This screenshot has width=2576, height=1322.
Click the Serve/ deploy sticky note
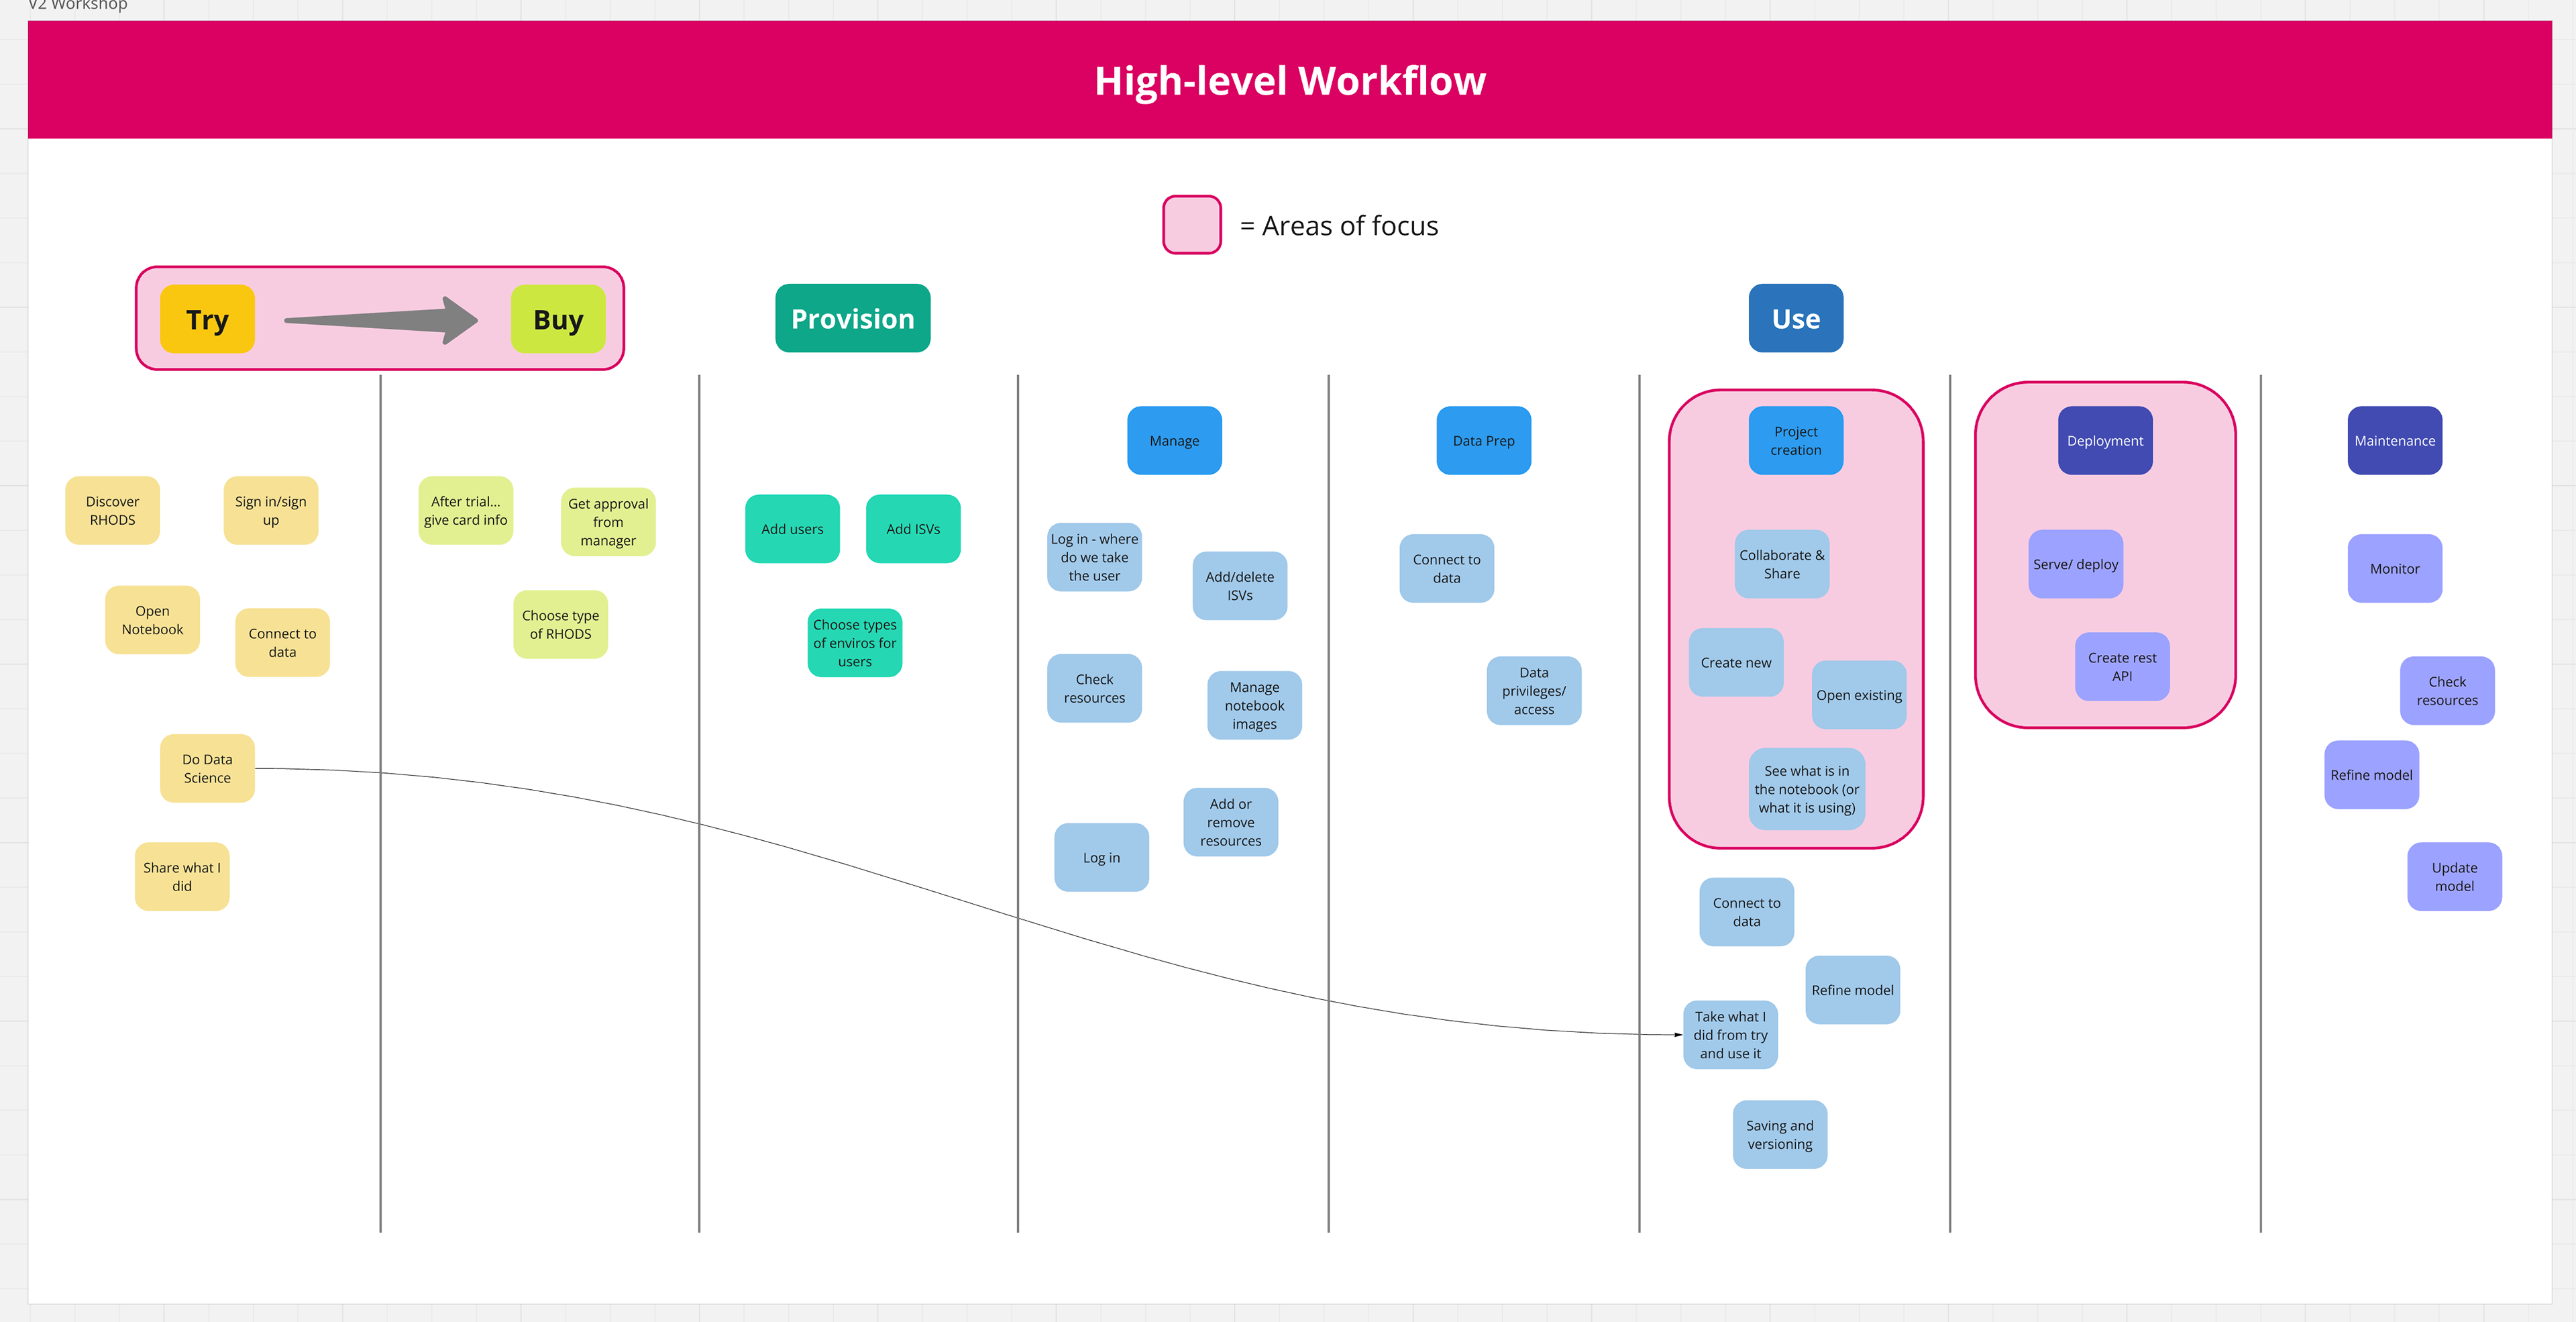[2076, 564]
